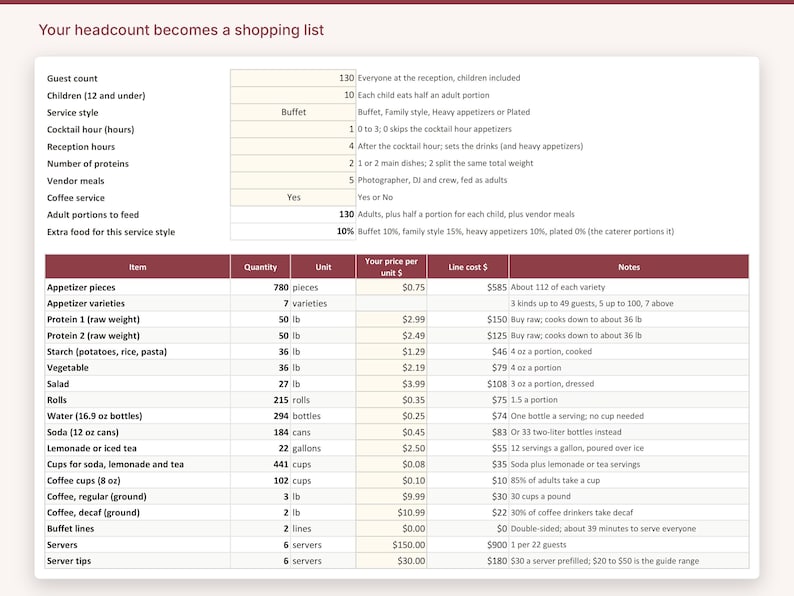Click the Line cost $ column header
The width and height of the screenshot is (794, 596).
click(x=468, y=267)
